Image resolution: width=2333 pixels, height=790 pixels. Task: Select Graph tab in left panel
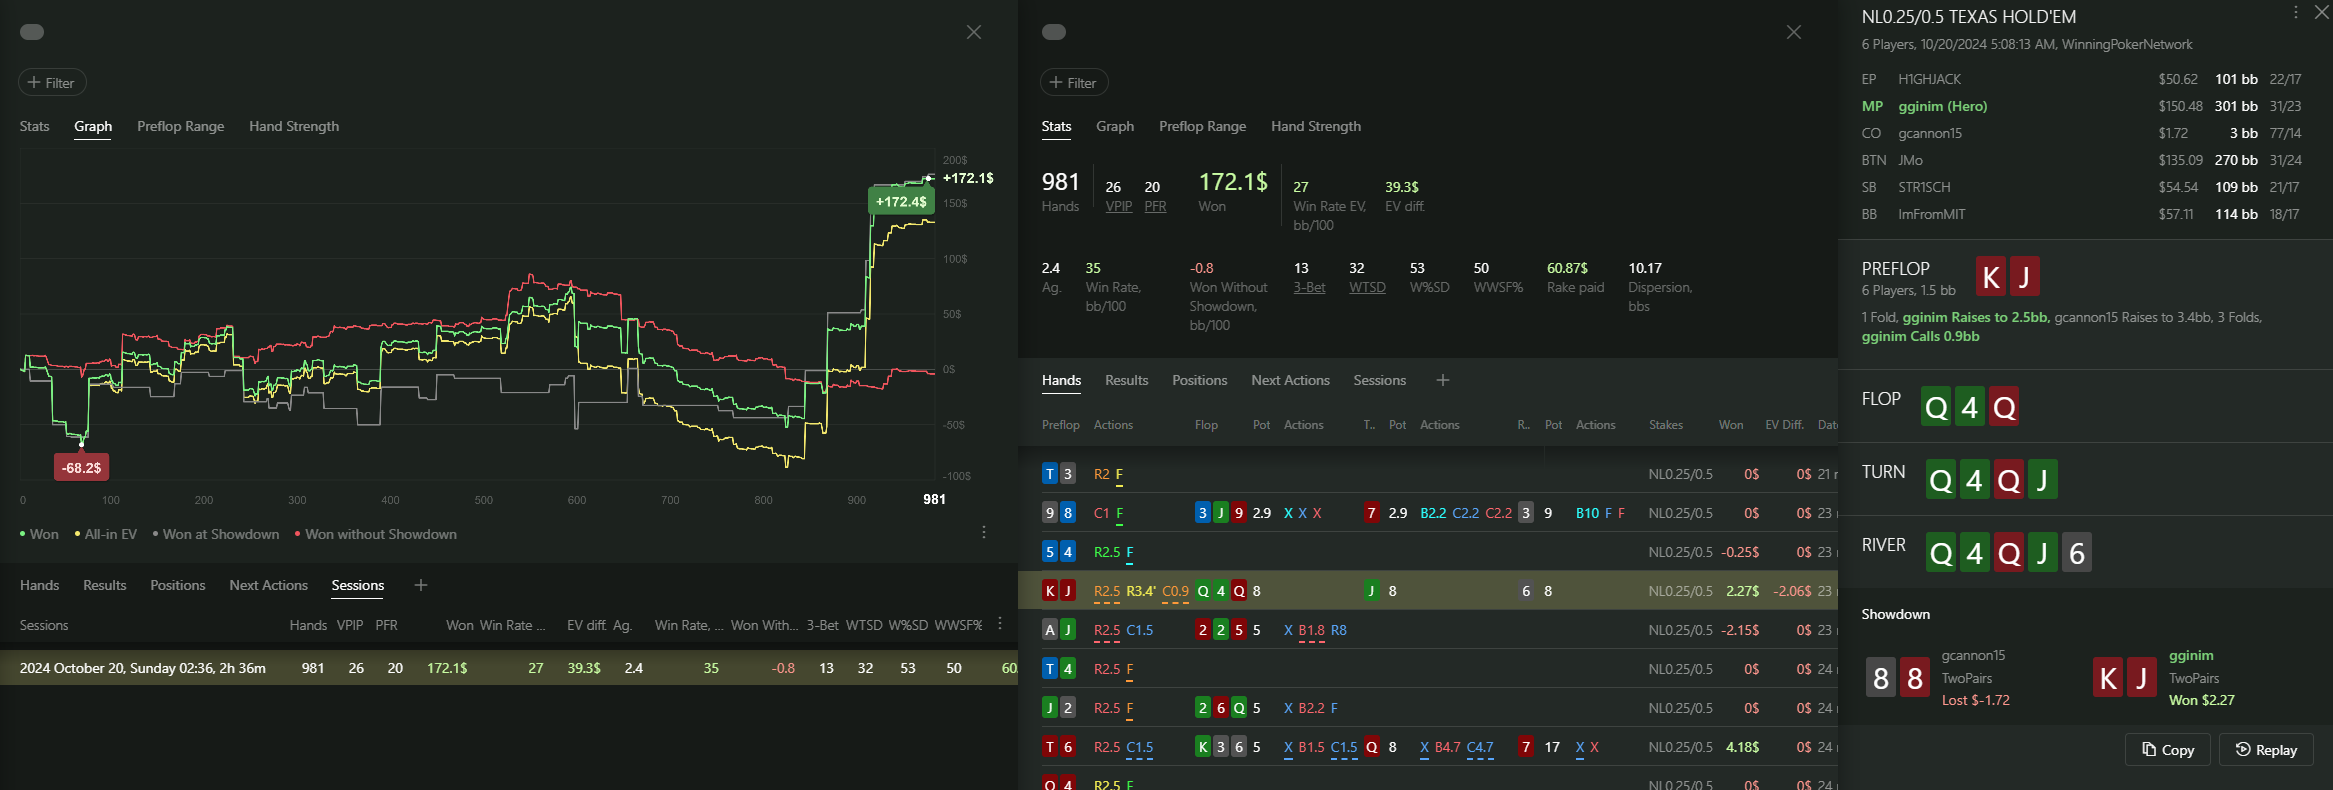tap(93, 126)
